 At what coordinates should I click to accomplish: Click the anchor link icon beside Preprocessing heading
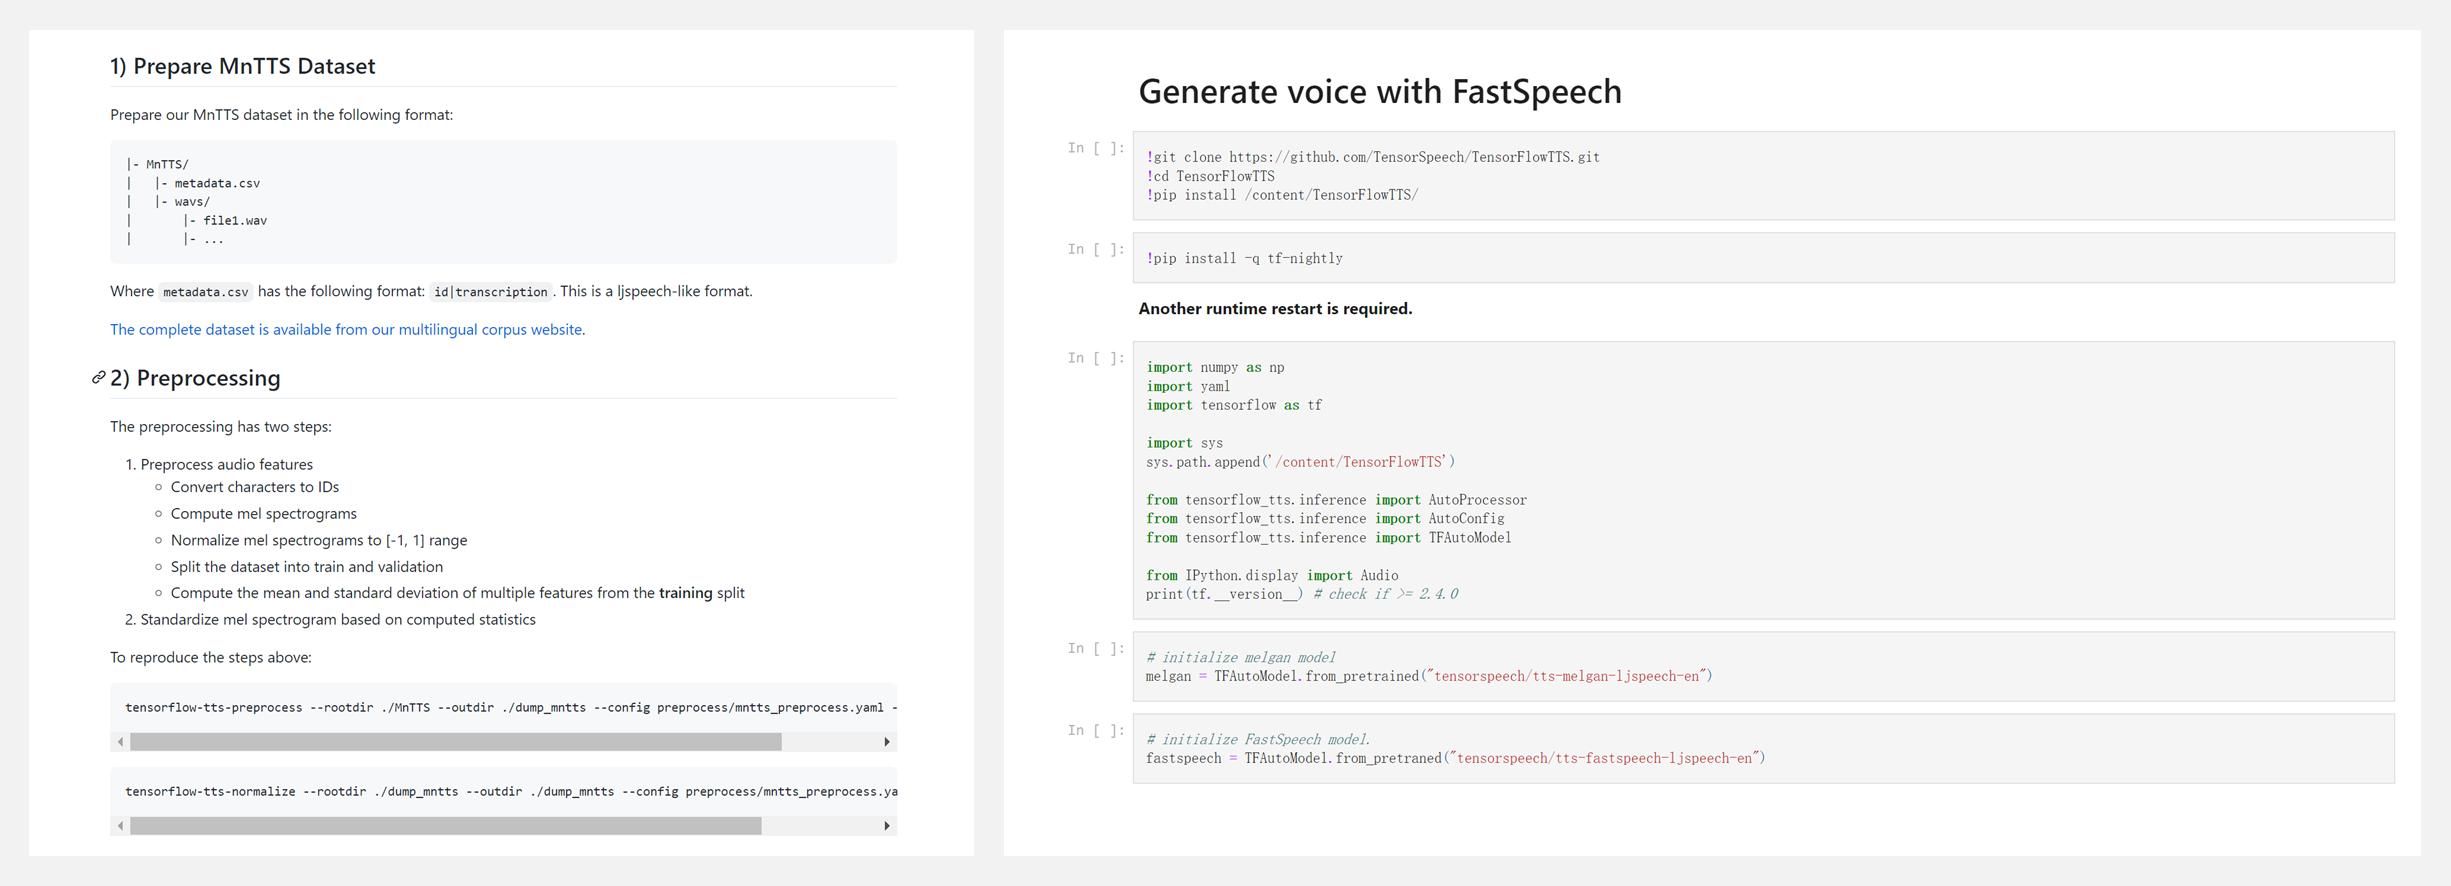click(98, 378)
